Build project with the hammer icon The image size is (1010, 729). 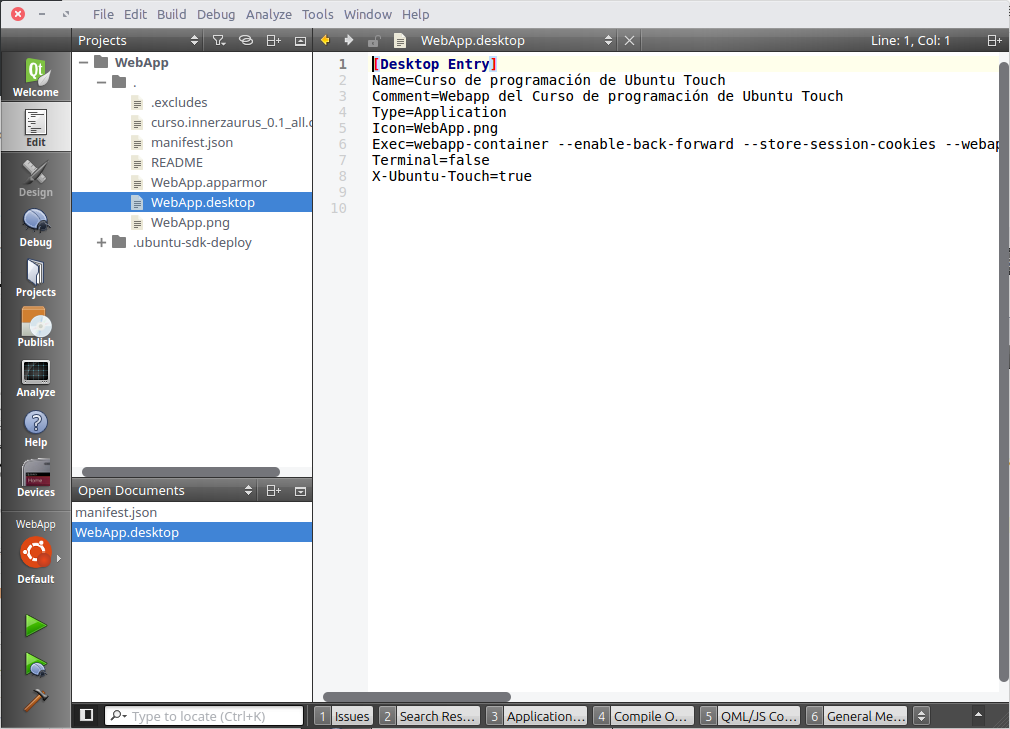click(35, 701)
